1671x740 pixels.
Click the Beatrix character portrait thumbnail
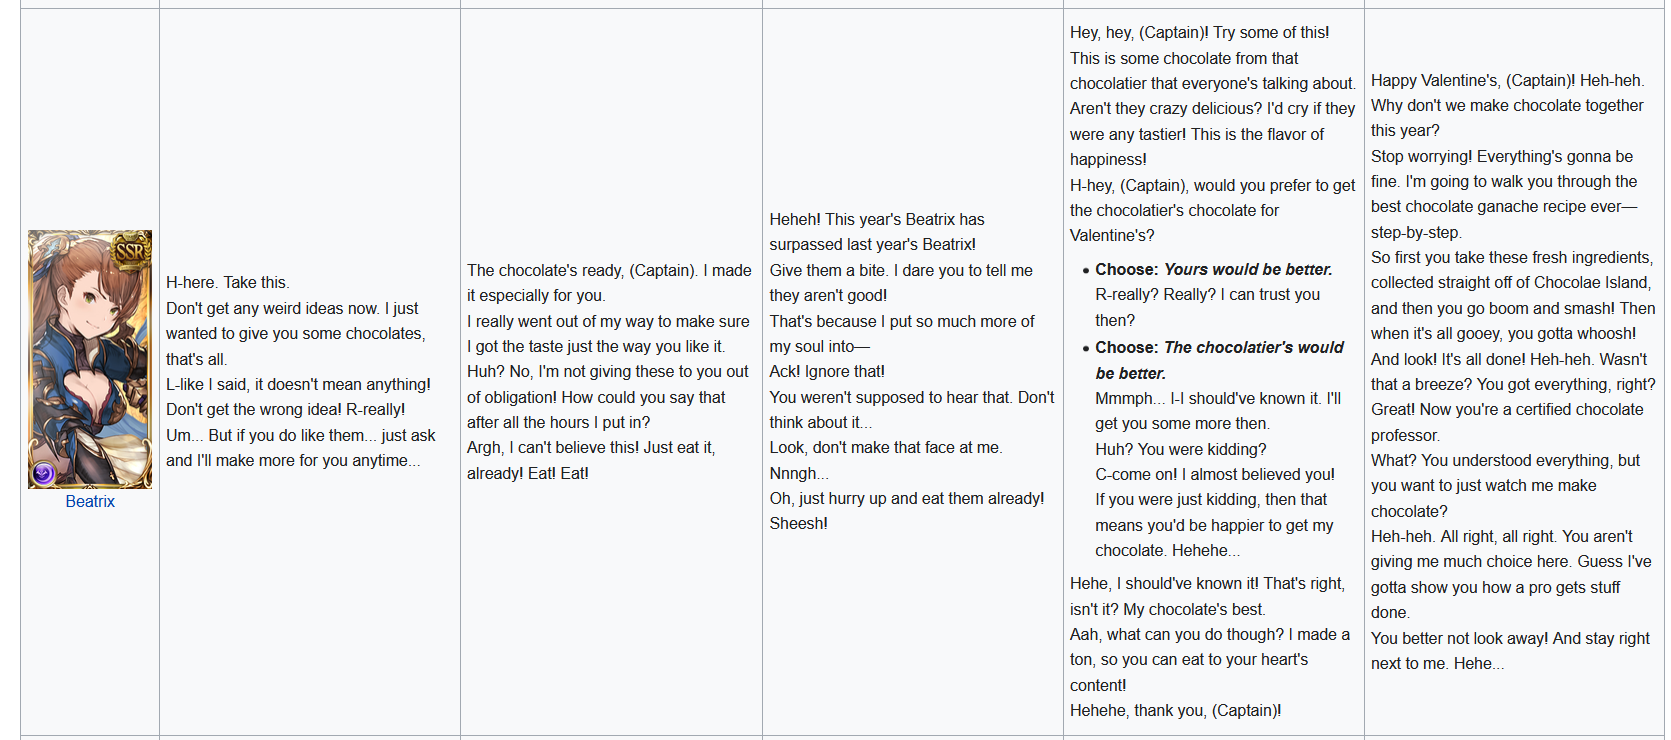[x=90, y=360]
